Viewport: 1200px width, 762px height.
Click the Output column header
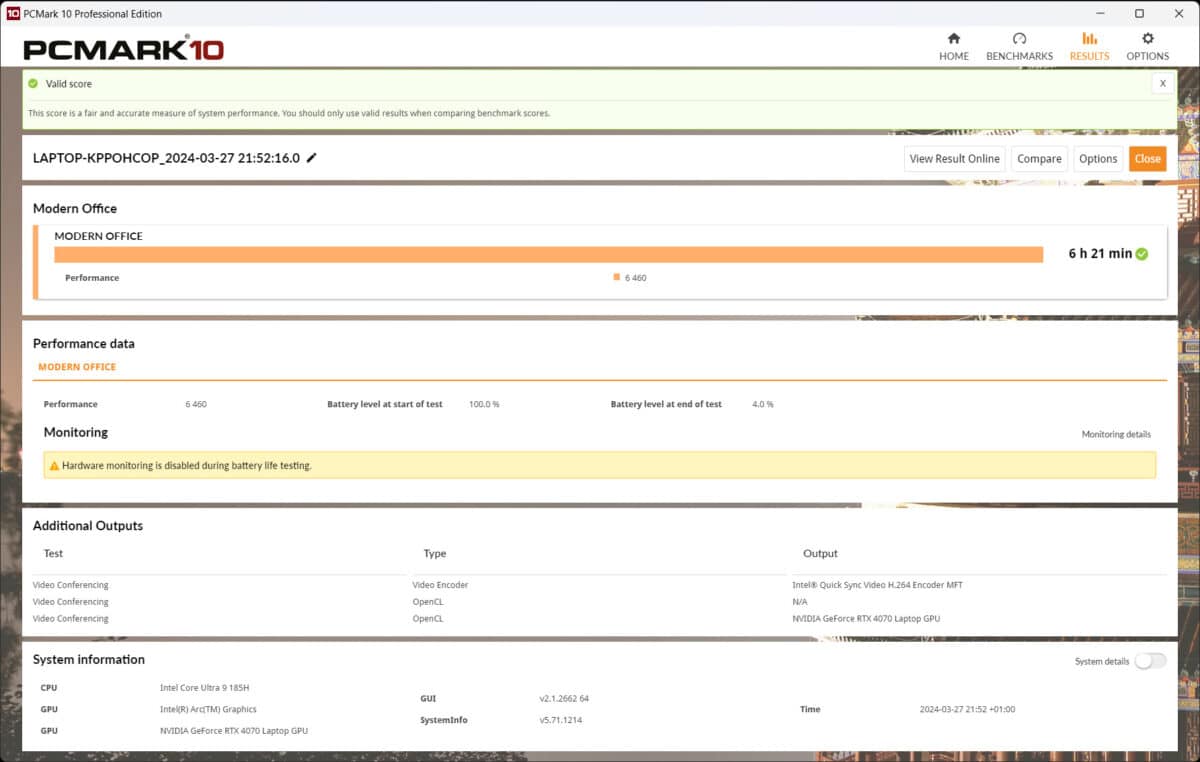[821, 553]
